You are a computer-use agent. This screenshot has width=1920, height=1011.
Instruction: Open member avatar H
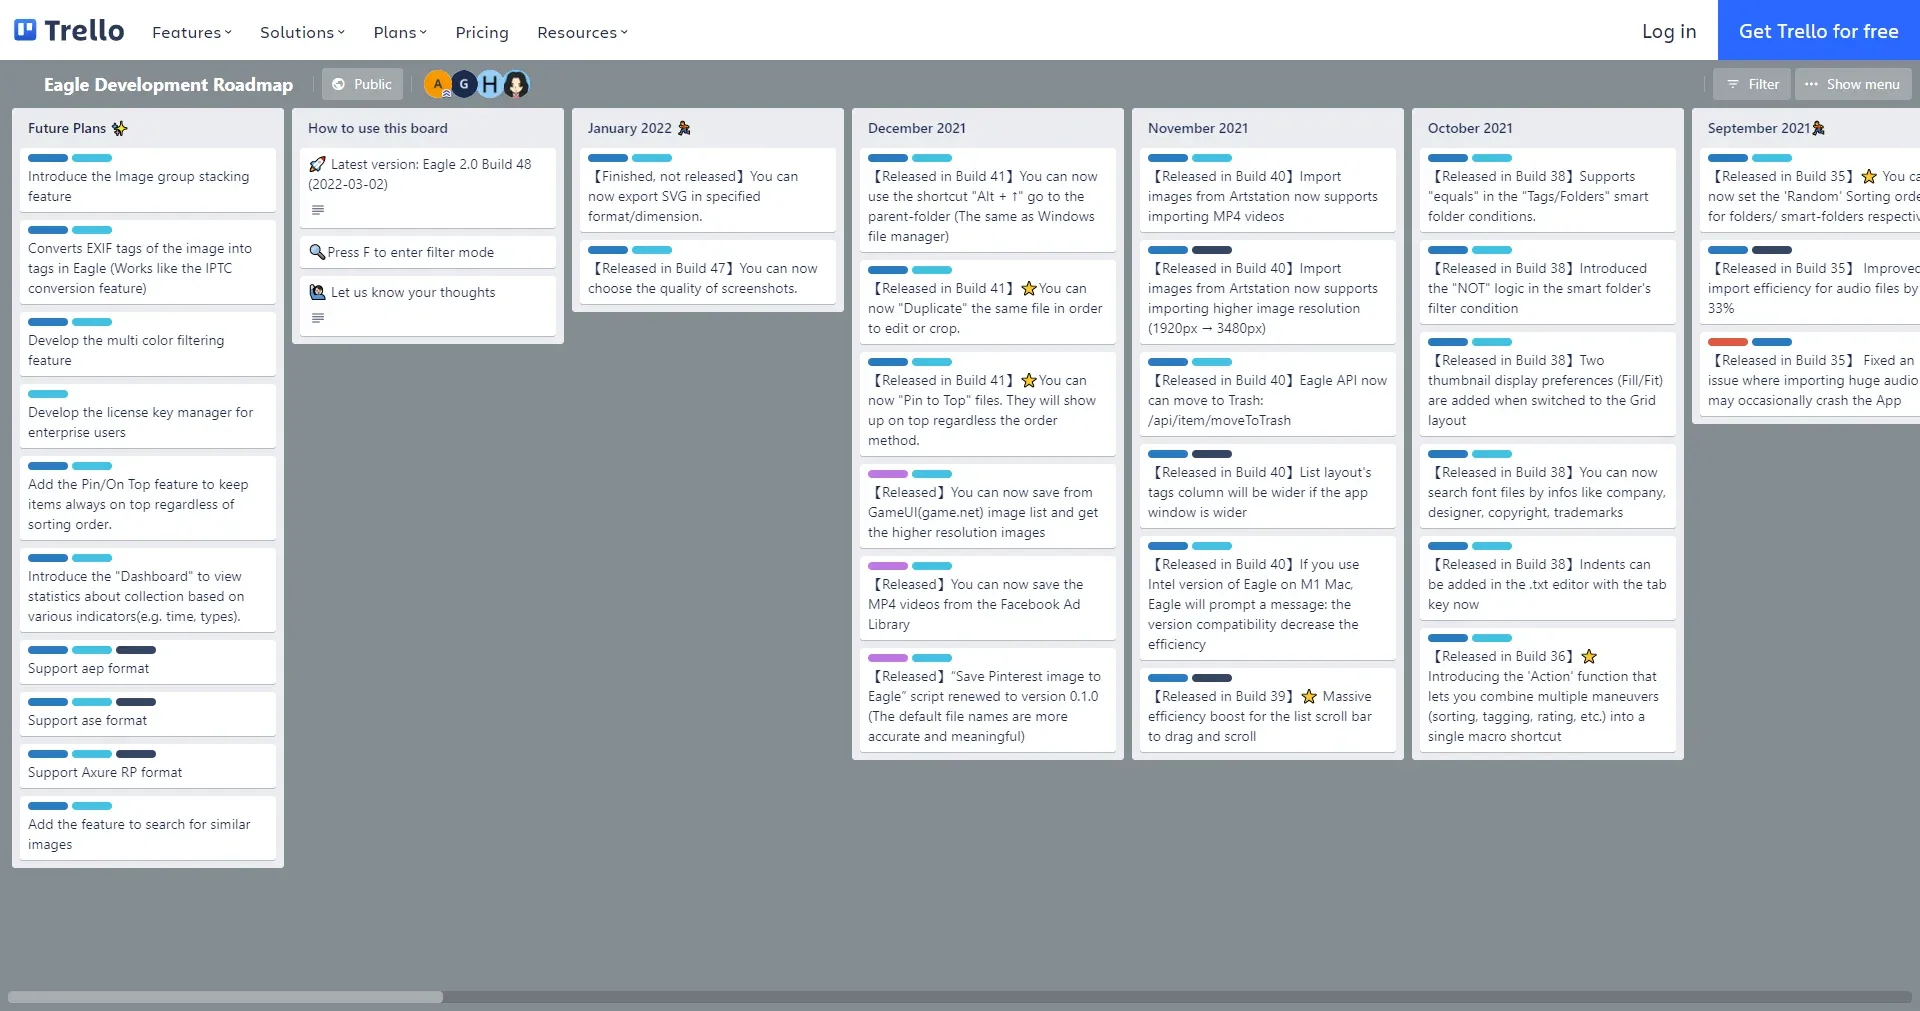(x=489, y=84)
